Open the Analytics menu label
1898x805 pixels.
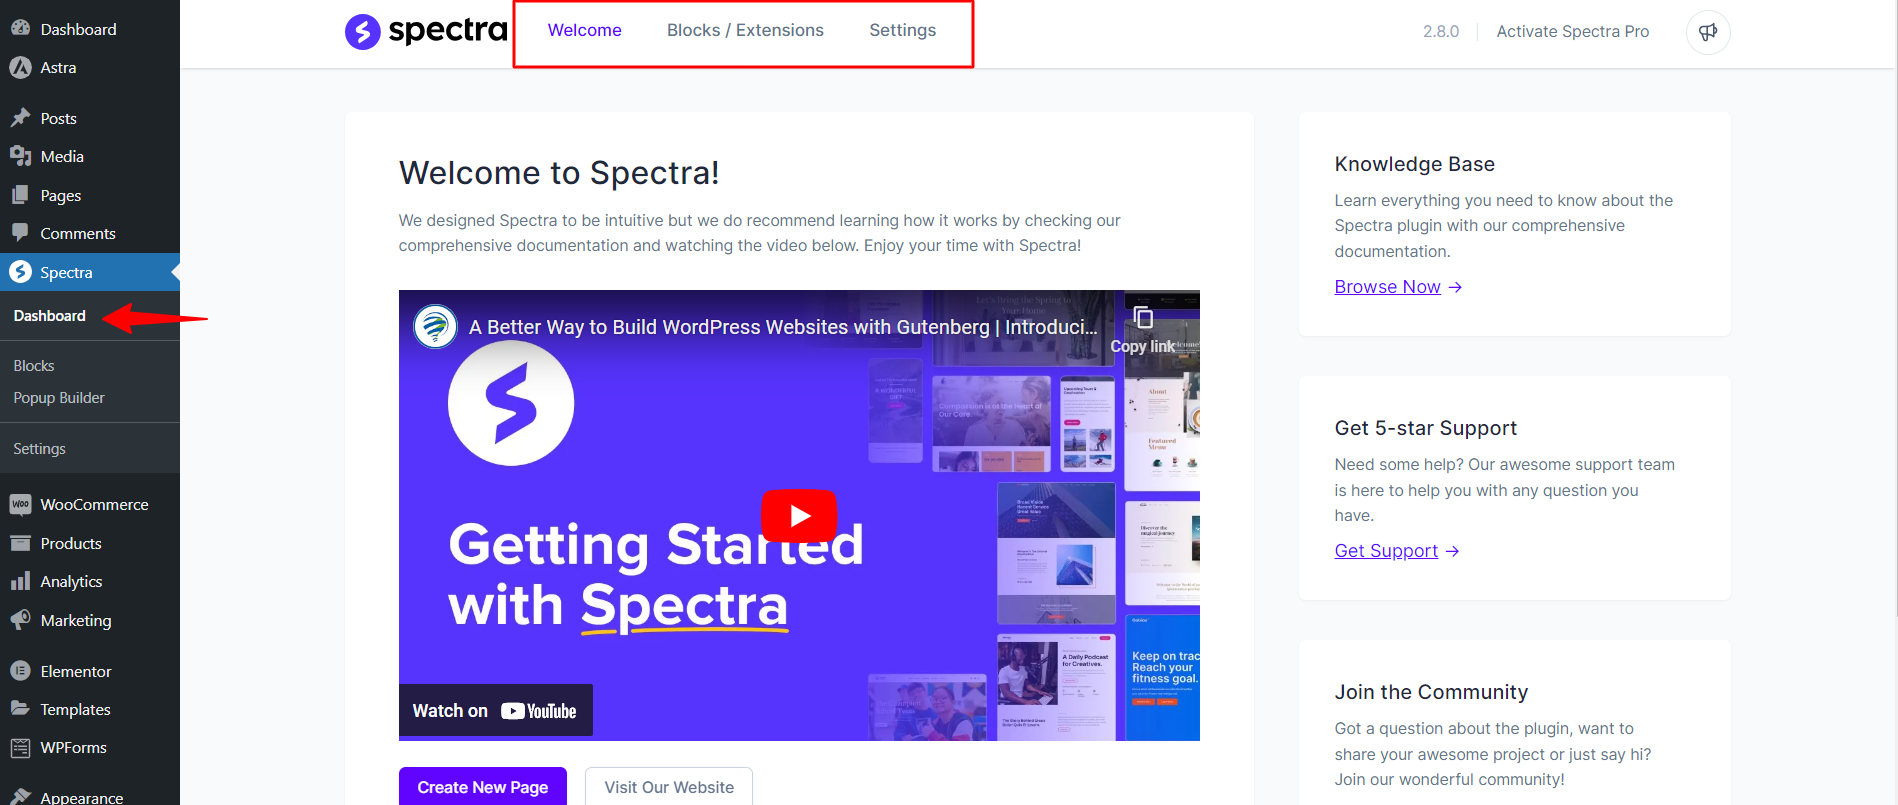71,581
